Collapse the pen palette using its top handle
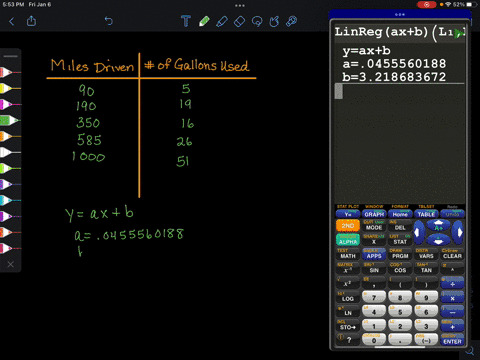 pyautogui.click(x=11, y=56)
